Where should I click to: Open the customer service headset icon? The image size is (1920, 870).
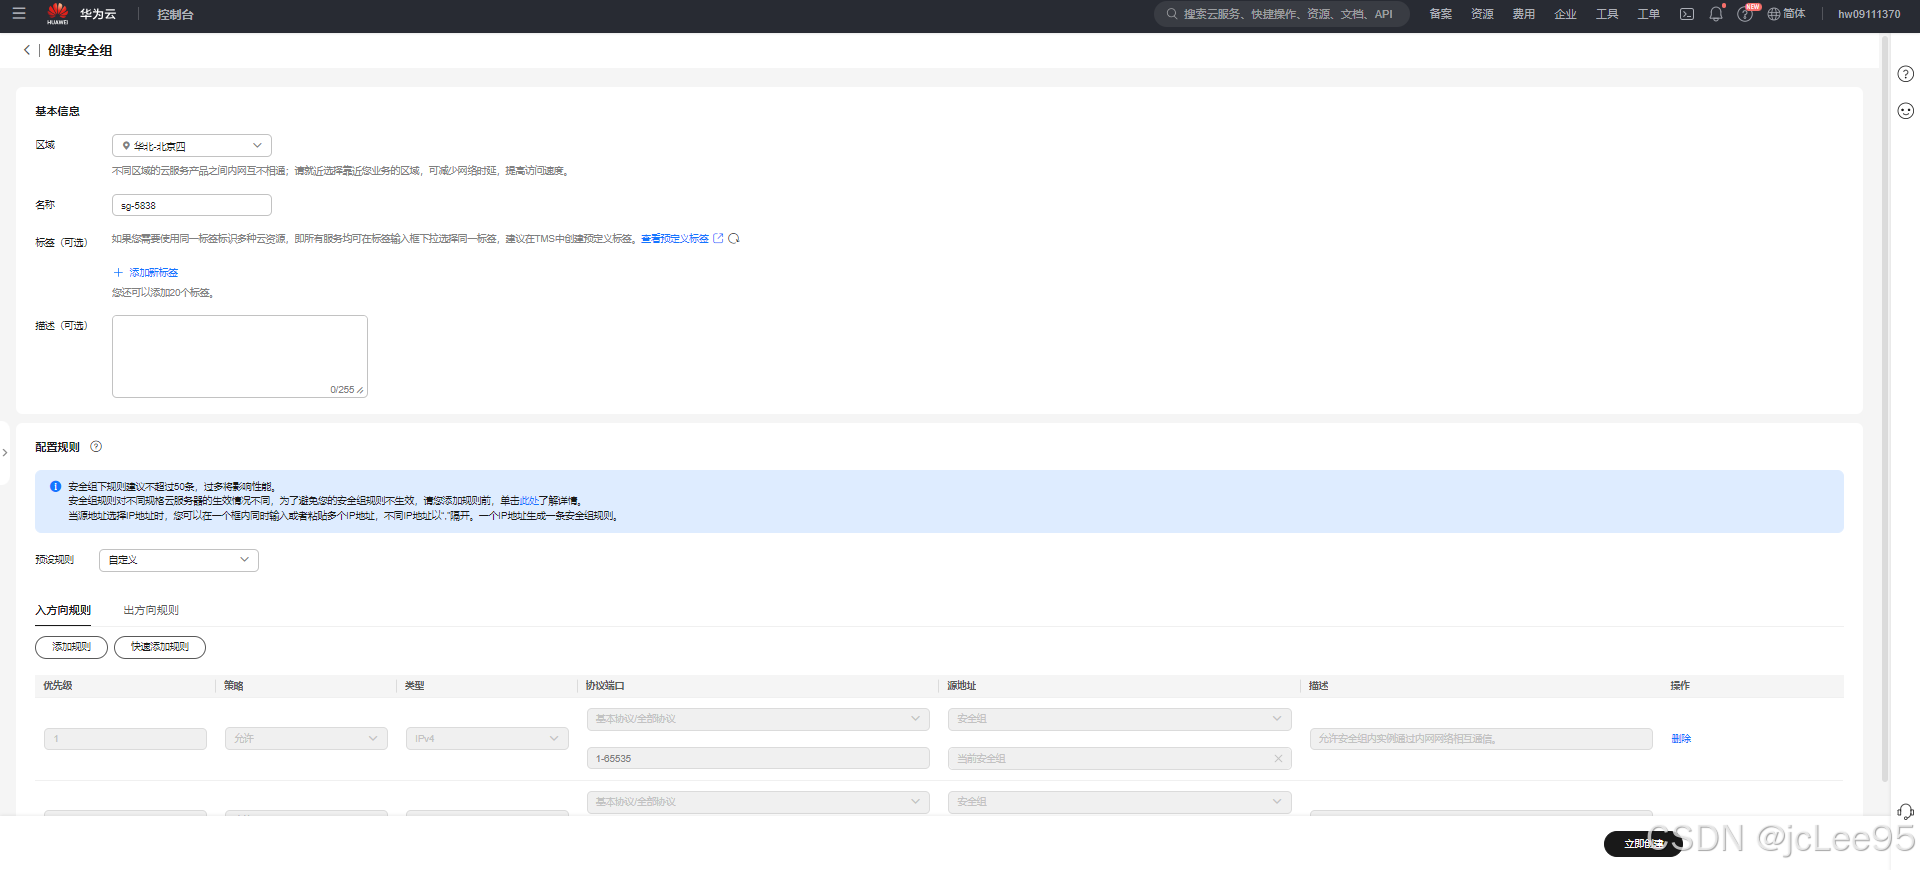click(1906, 812)
